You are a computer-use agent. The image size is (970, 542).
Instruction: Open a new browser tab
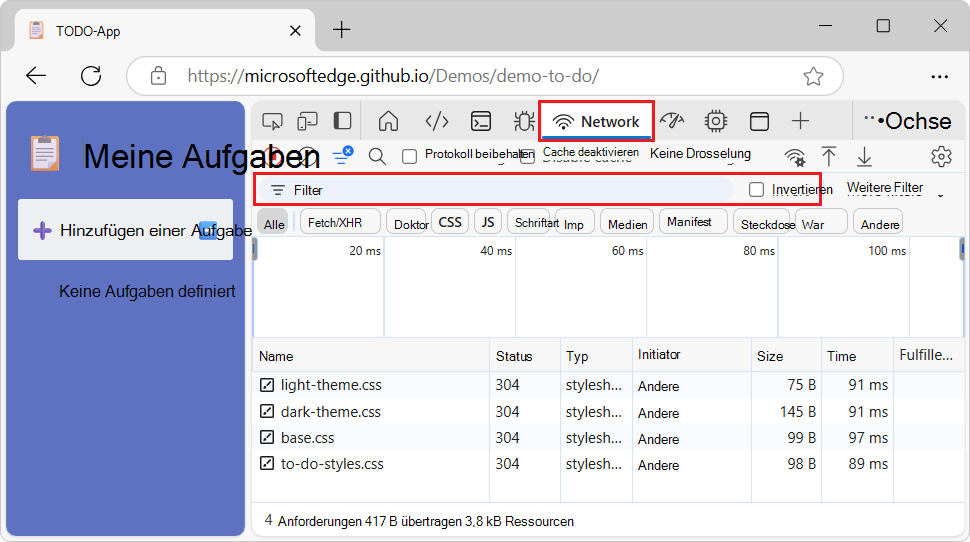tap(341, 30)
